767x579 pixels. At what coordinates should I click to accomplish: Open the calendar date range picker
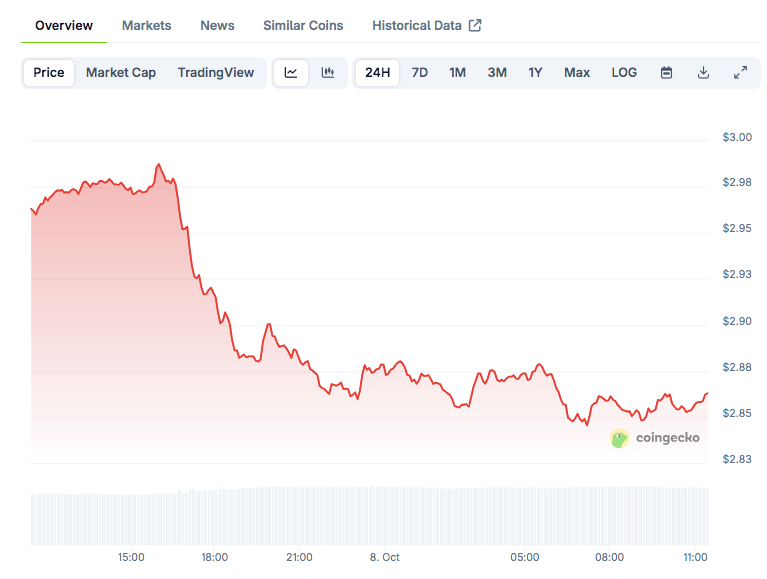pos(666,73)
